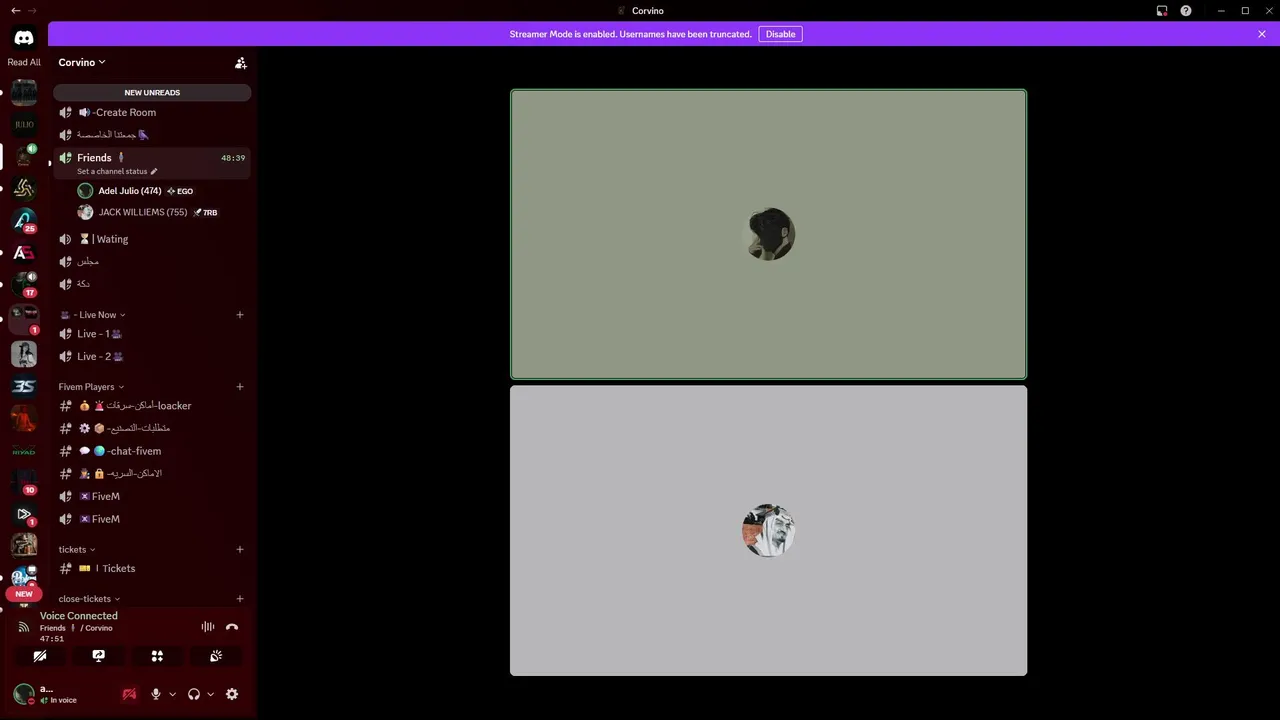Click Read All above server list

pyautogui.click(x=24, y=62)
